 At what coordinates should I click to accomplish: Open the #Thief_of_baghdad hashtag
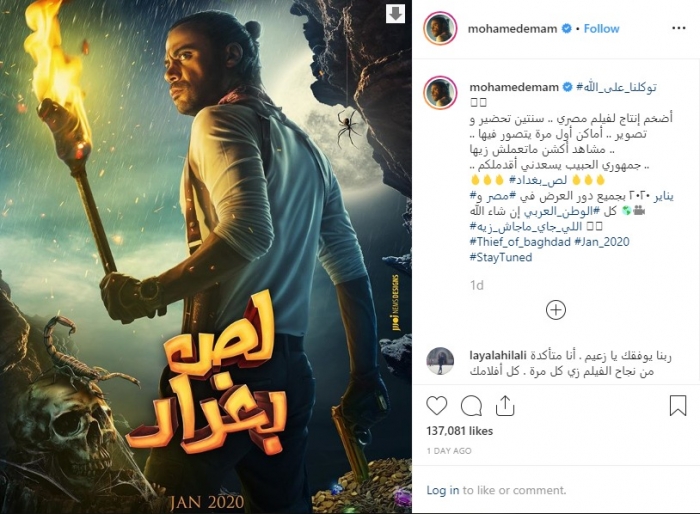[520, 242]
